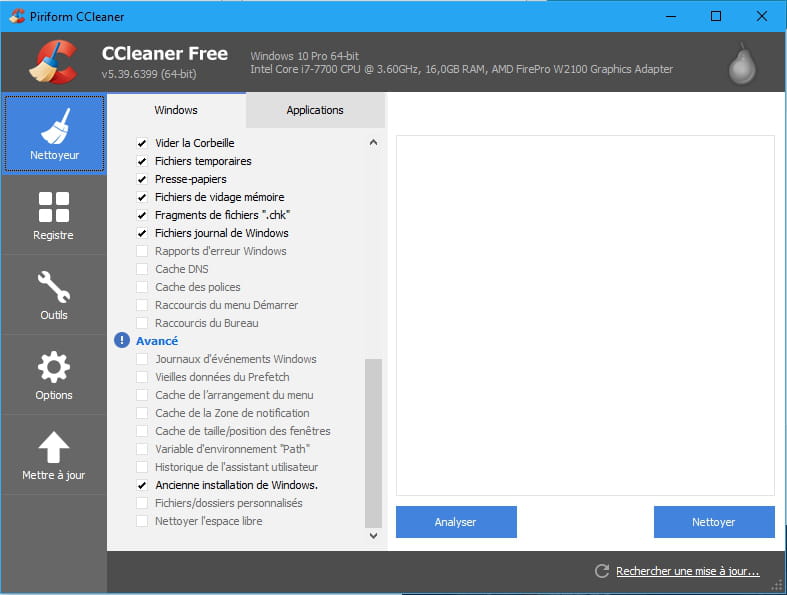
Task: Uncheck Fichiers temporaires
Action: pyautogui.click(x=142, y=161)
